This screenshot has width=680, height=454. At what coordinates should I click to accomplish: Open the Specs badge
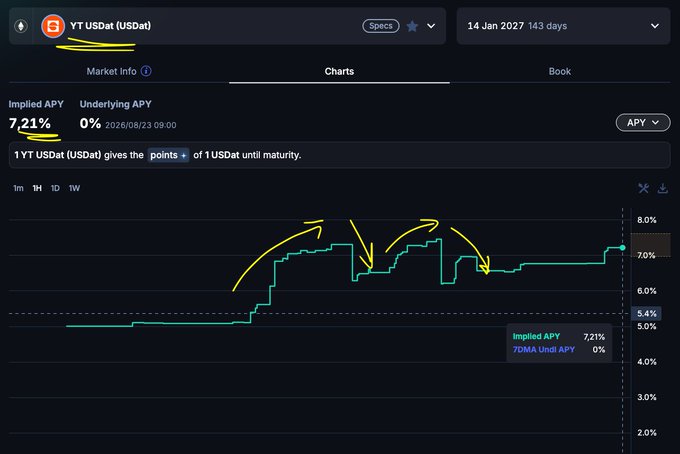click(x=381, y=26)
